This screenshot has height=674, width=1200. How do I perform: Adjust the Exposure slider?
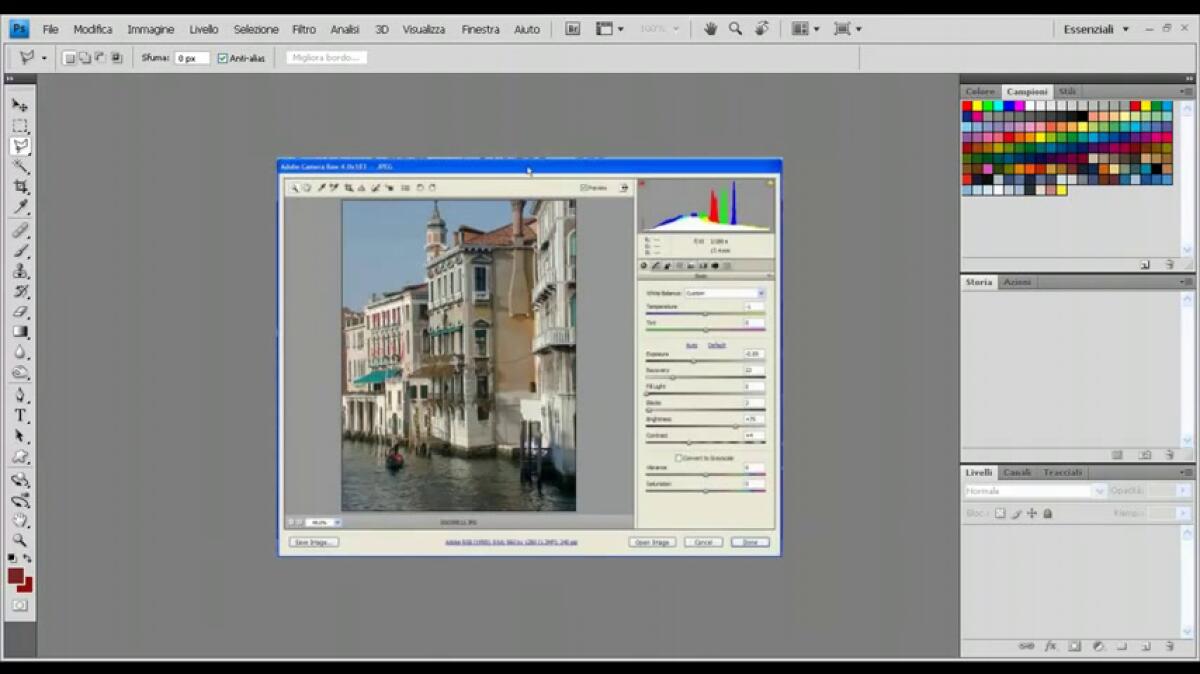pos(694,360)
